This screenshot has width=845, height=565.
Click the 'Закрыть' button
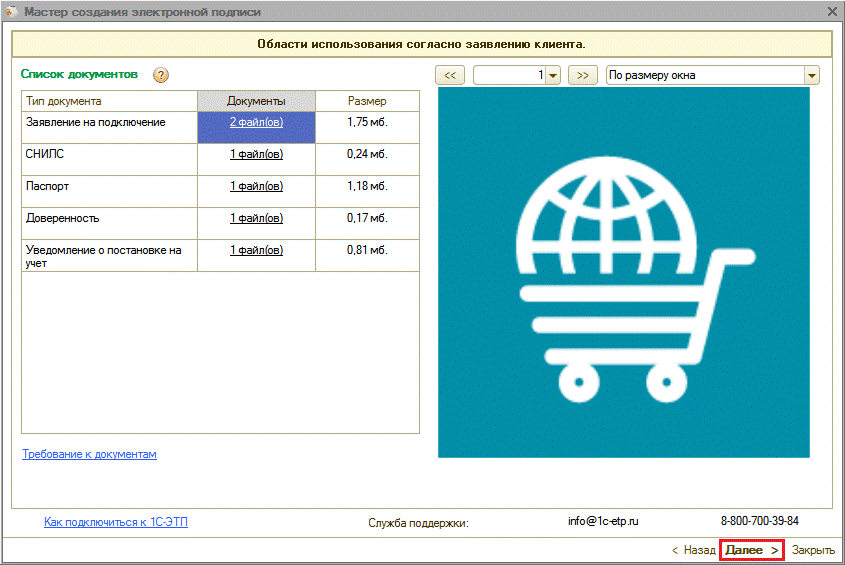(x=813, y=550)
